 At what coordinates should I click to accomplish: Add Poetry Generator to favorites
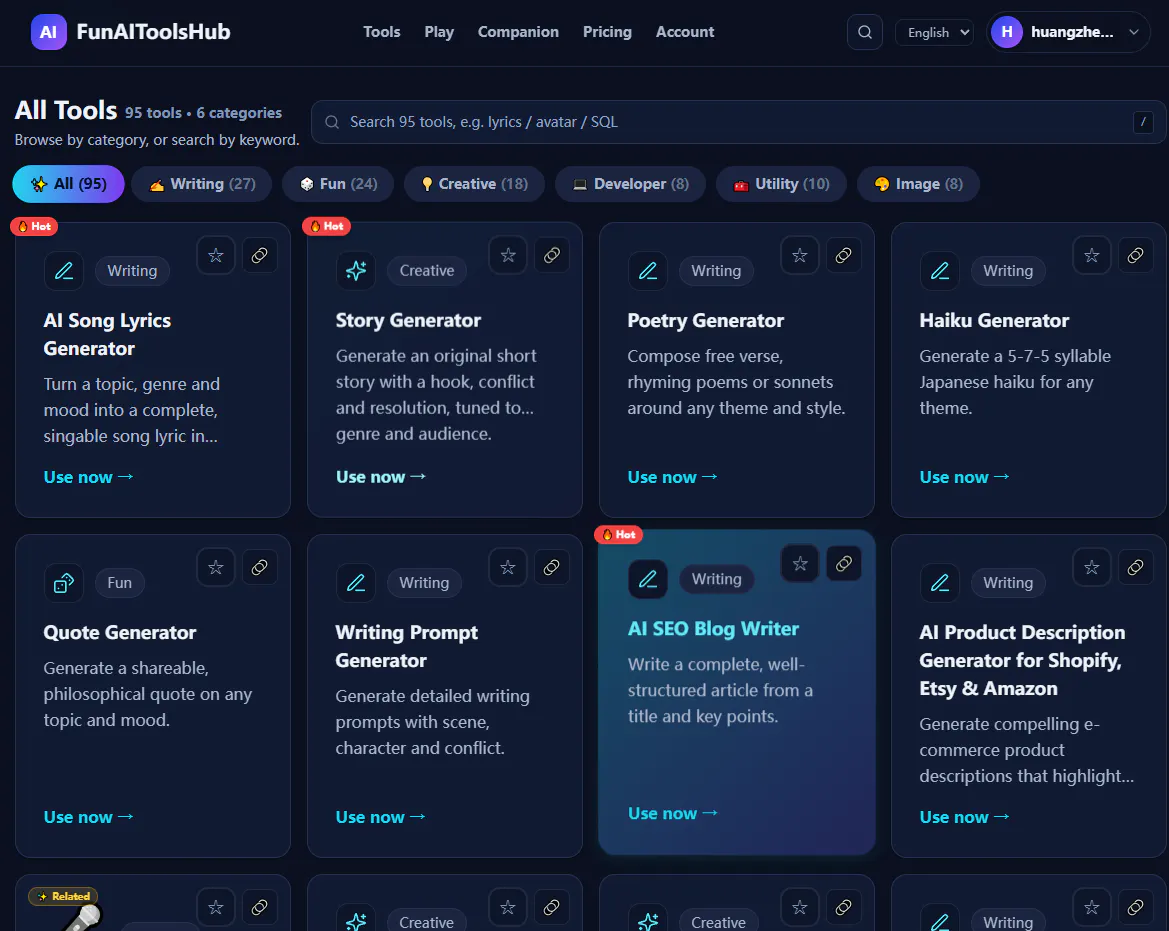[x=800, y=256]
